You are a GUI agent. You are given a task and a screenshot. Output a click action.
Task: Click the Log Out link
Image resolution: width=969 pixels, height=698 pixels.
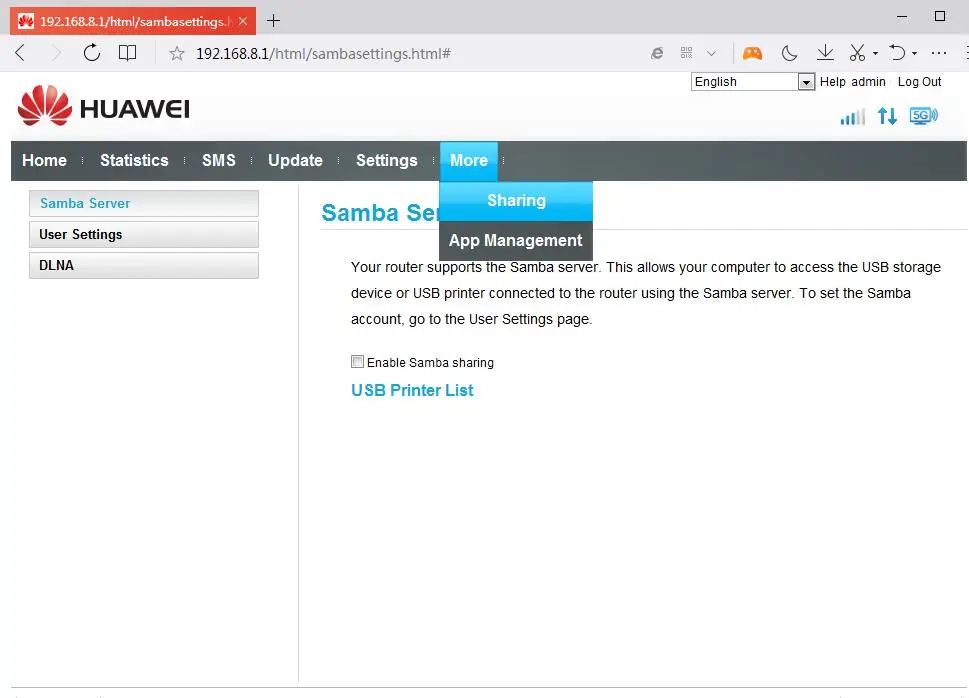point(919,82)
